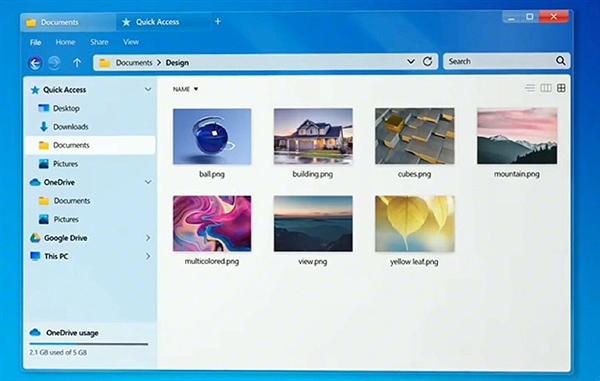600x381 pixels.
Task: Click the 2.1 GB used of 5 GB text
Action: (58, 352)
